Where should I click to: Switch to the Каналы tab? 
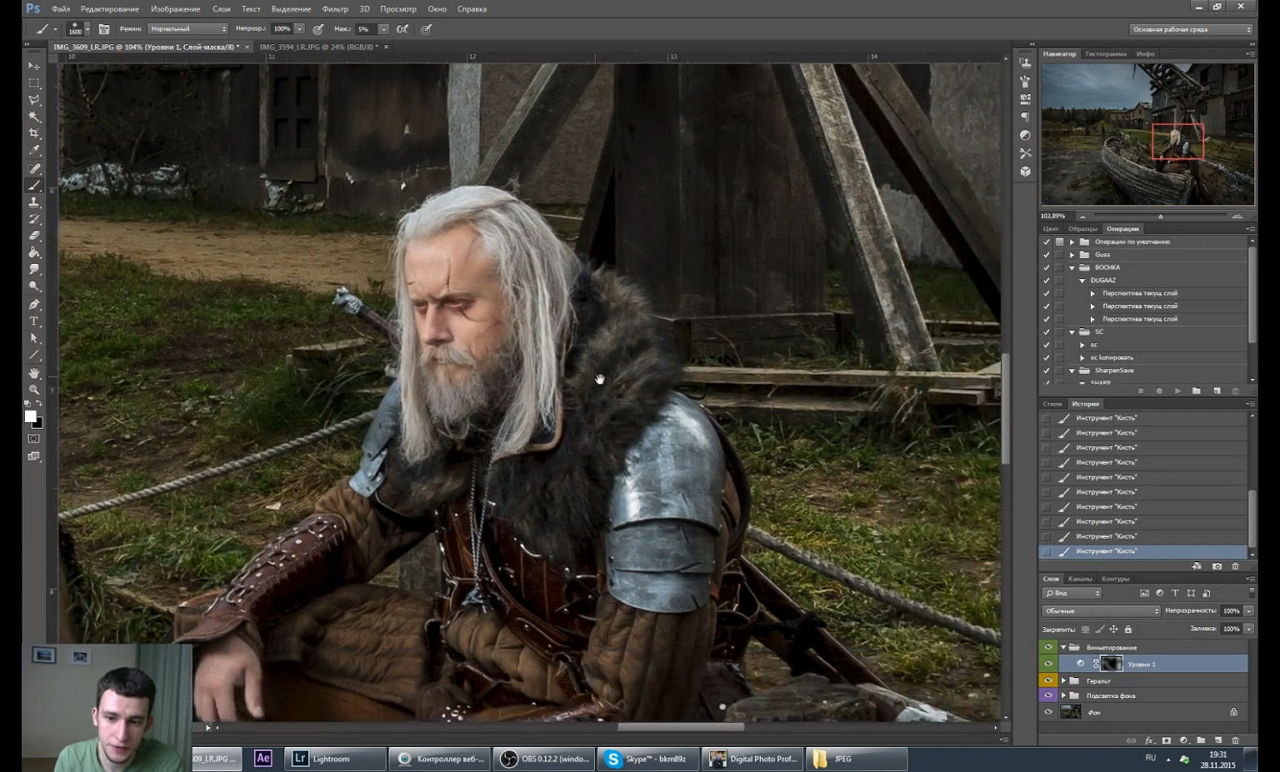[1080, 579]
